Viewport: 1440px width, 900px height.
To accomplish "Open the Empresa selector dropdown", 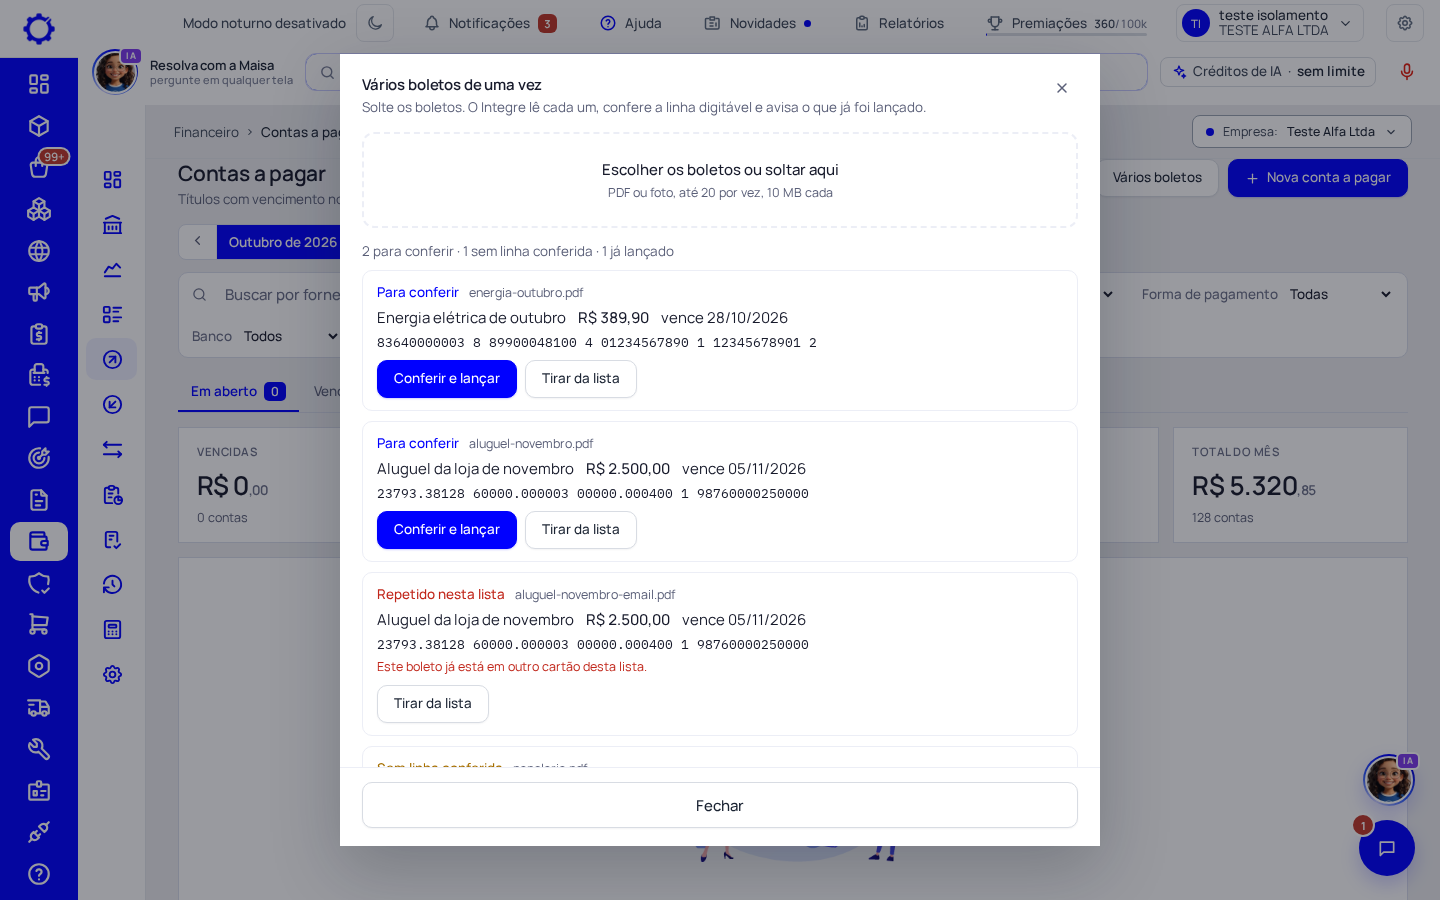I will coord(1302,132).
